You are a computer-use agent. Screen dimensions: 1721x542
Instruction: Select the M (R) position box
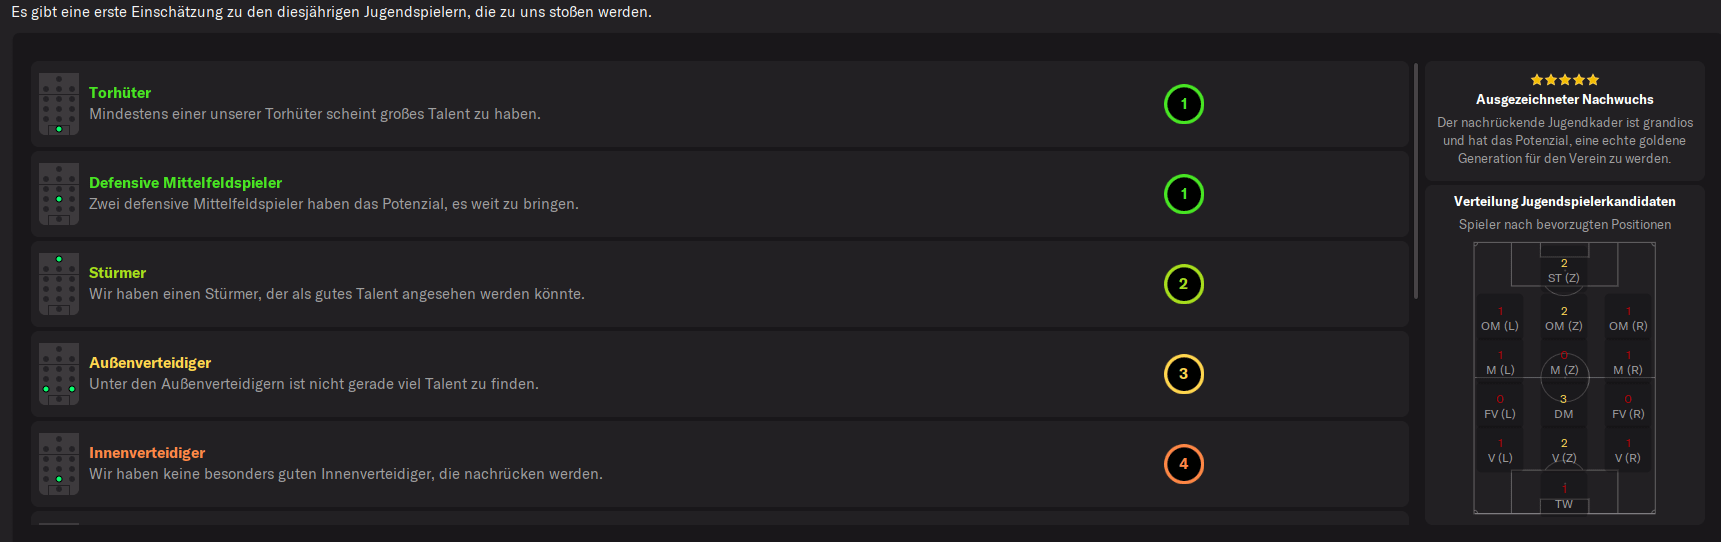[x=1628, y=363]
